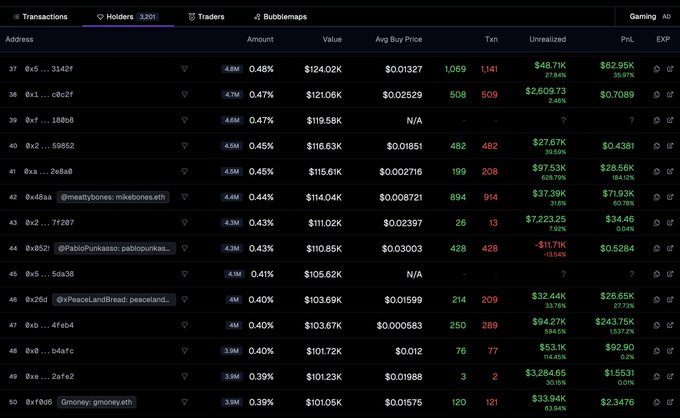Select address 0xf...180b8

pyautogui.click(x=49, y=120)
